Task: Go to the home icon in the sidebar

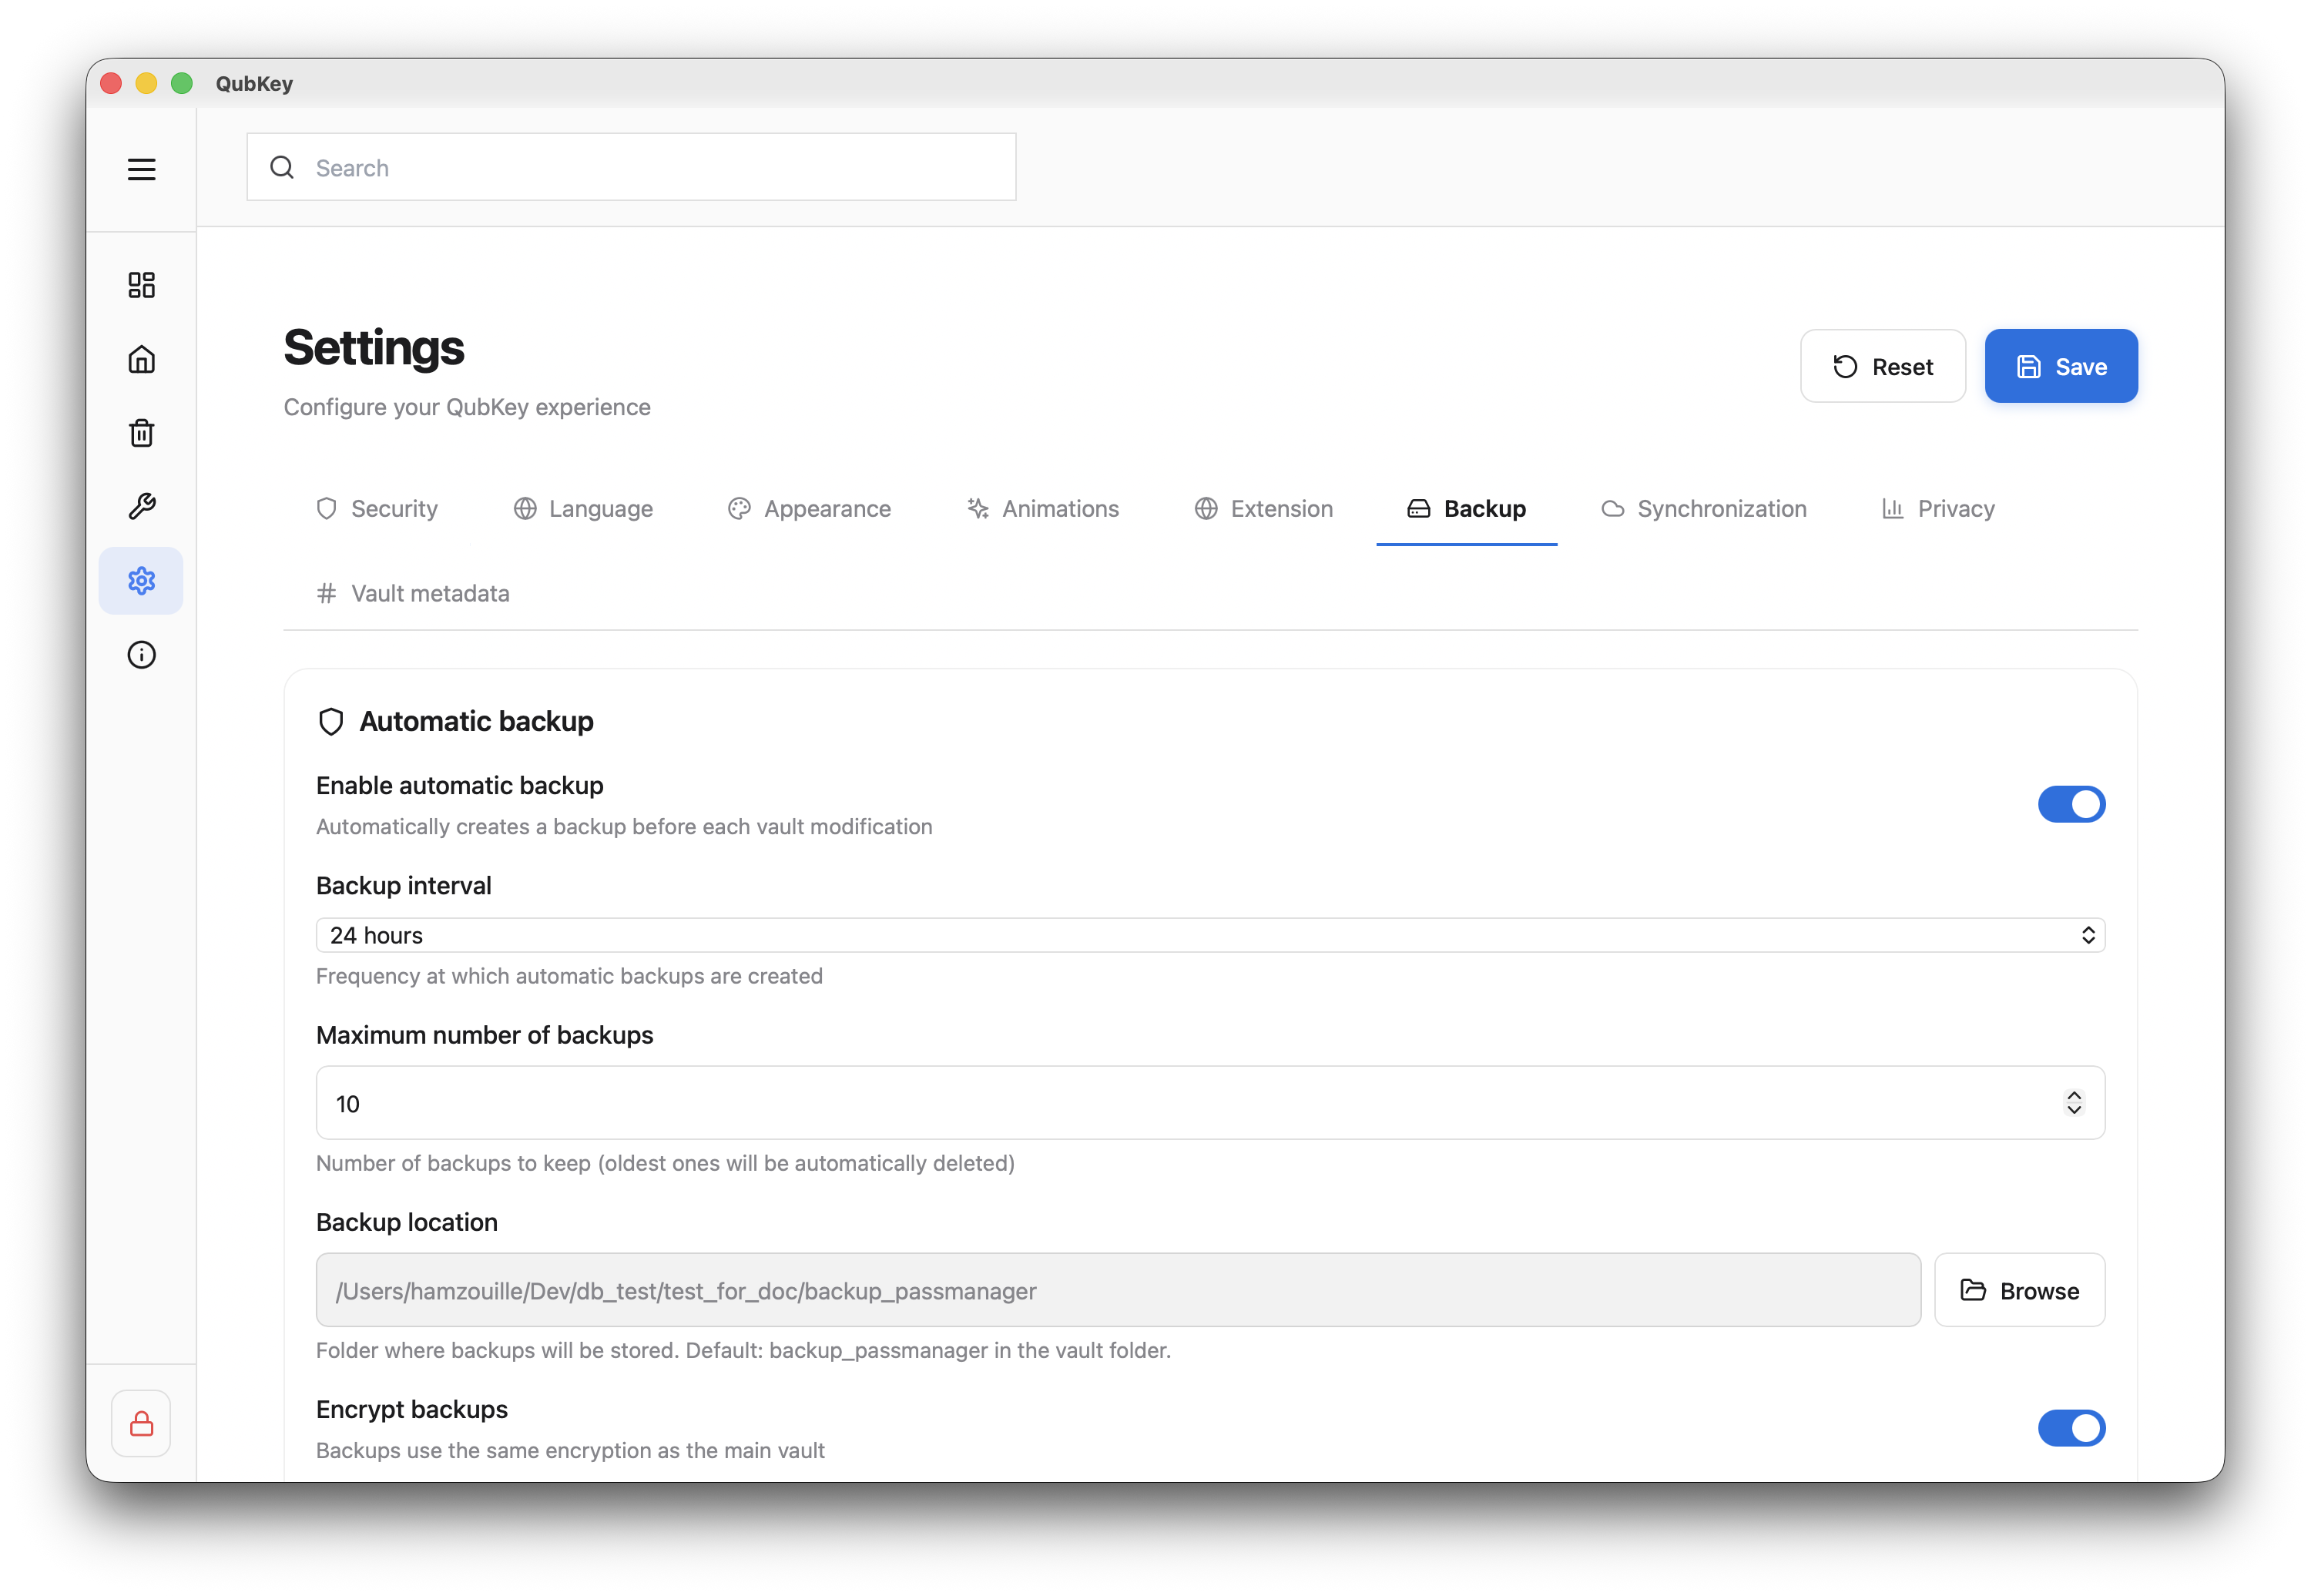Action: (141, 359)
